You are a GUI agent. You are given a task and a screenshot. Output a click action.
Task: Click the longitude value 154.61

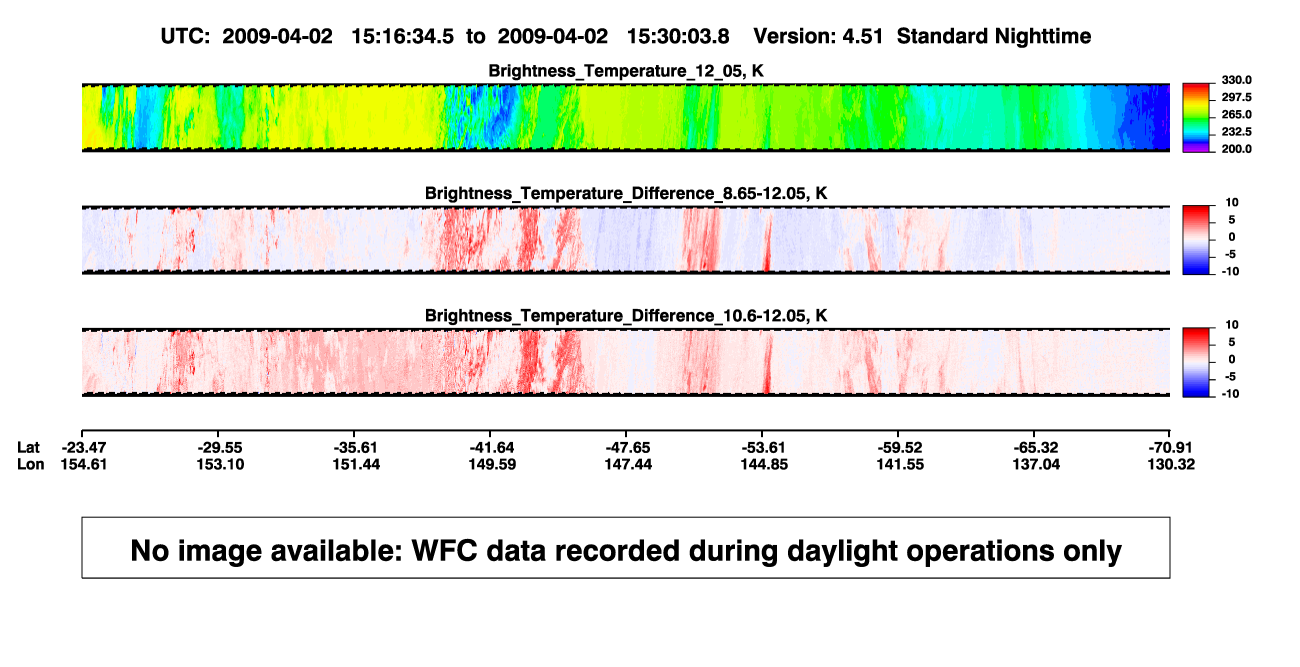click(x=84, y=464)
